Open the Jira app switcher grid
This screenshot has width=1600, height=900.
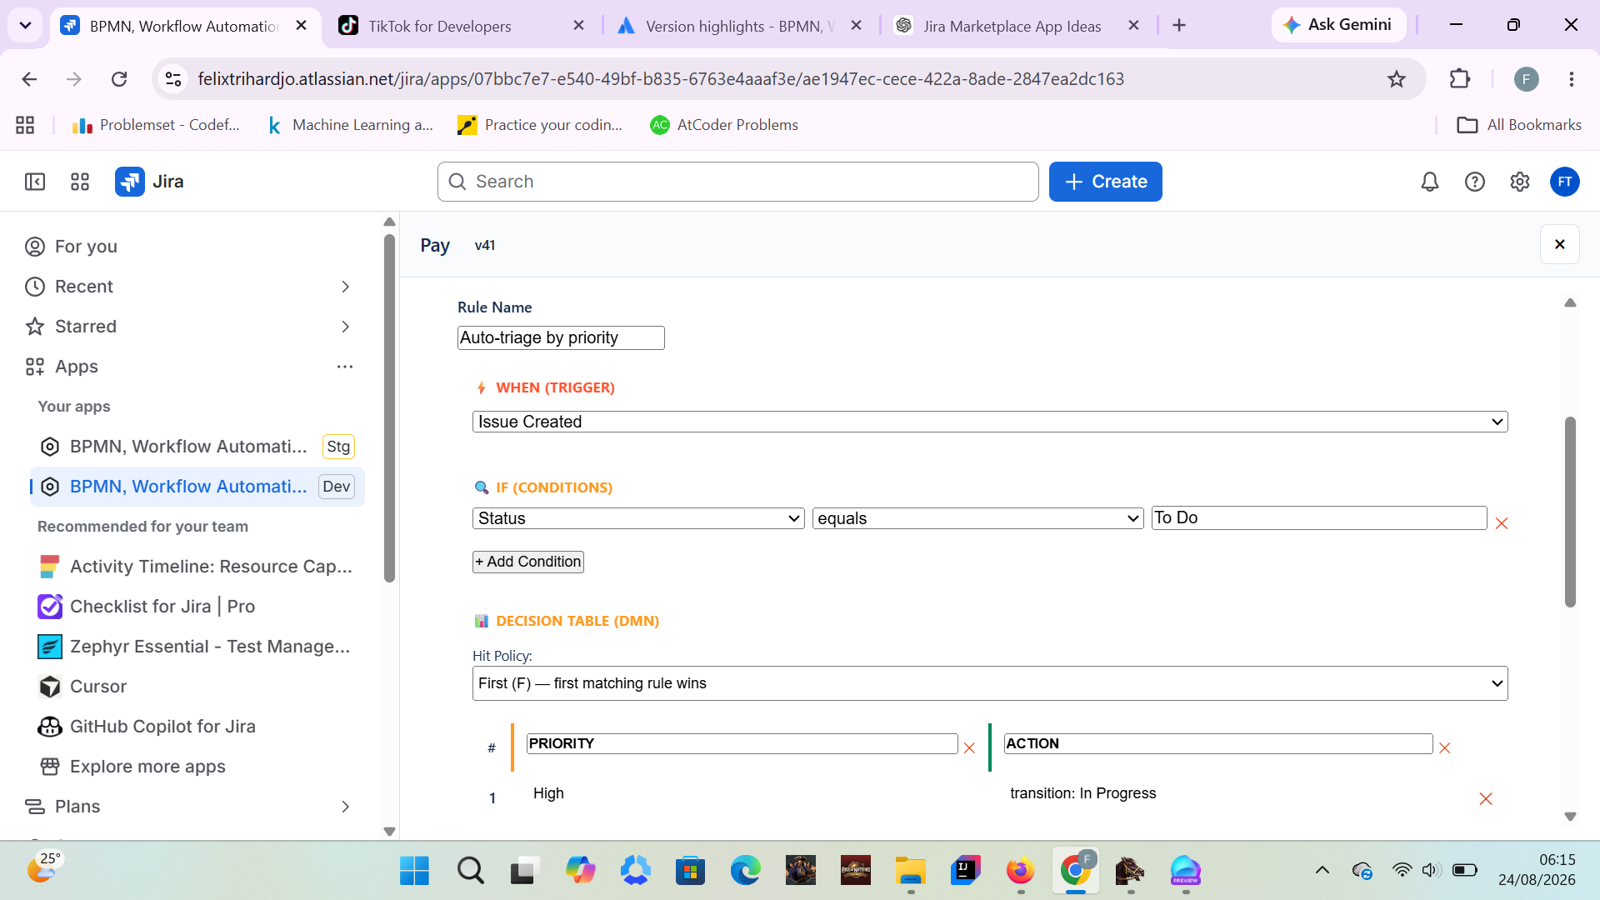80,182
